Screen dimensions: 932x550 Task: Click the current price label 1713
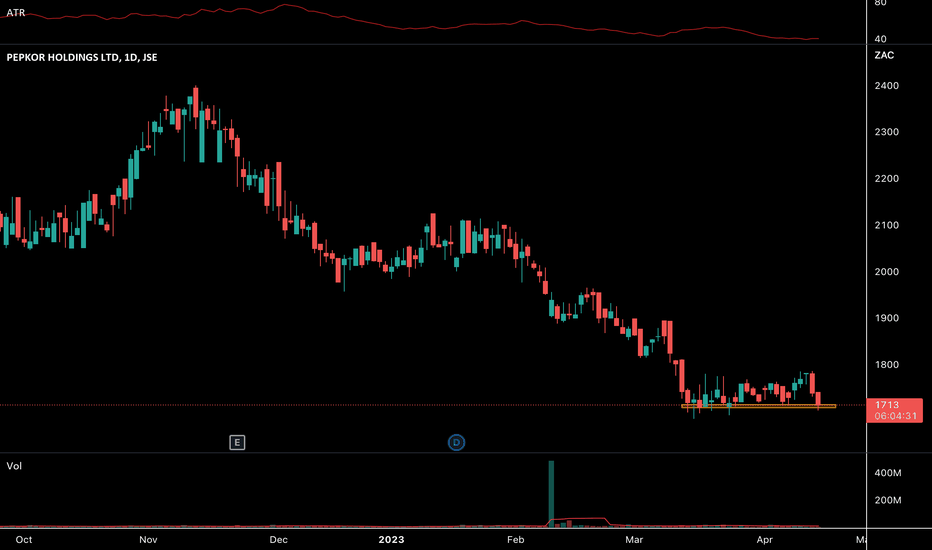(887, 405)
